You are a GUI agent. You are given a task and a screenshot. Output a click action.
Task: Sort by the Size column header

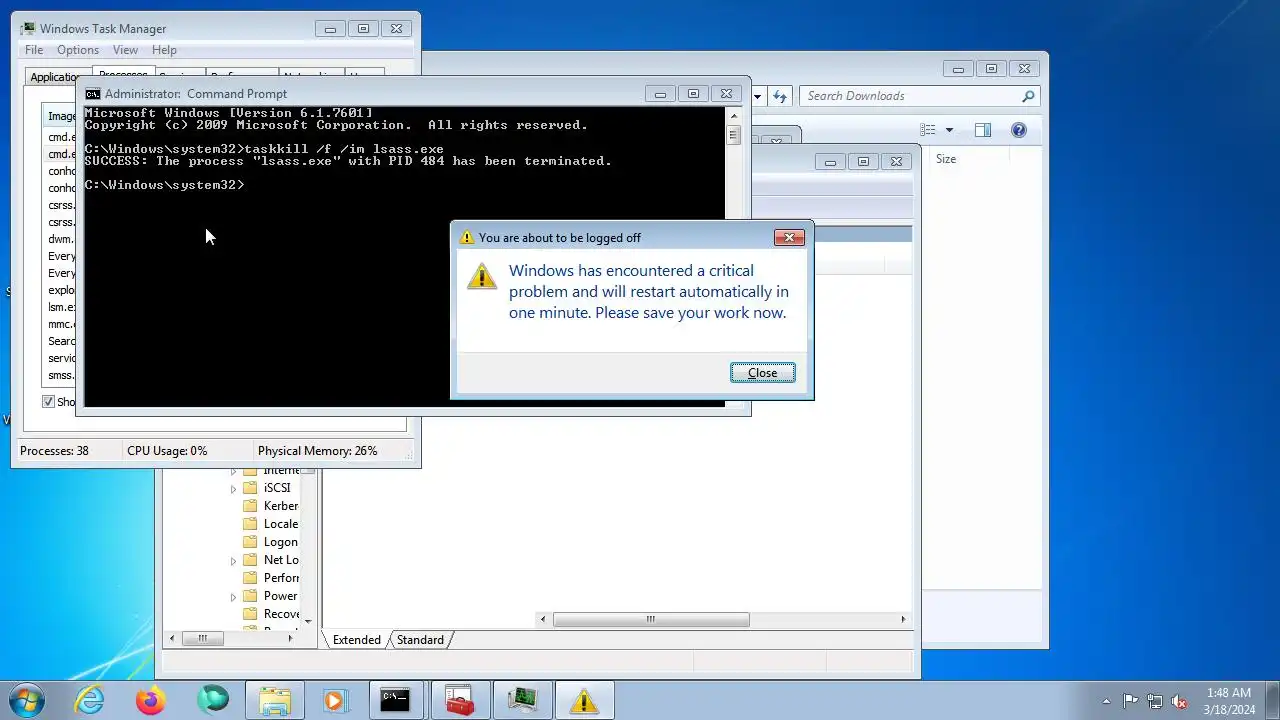[x=945, y=159]
